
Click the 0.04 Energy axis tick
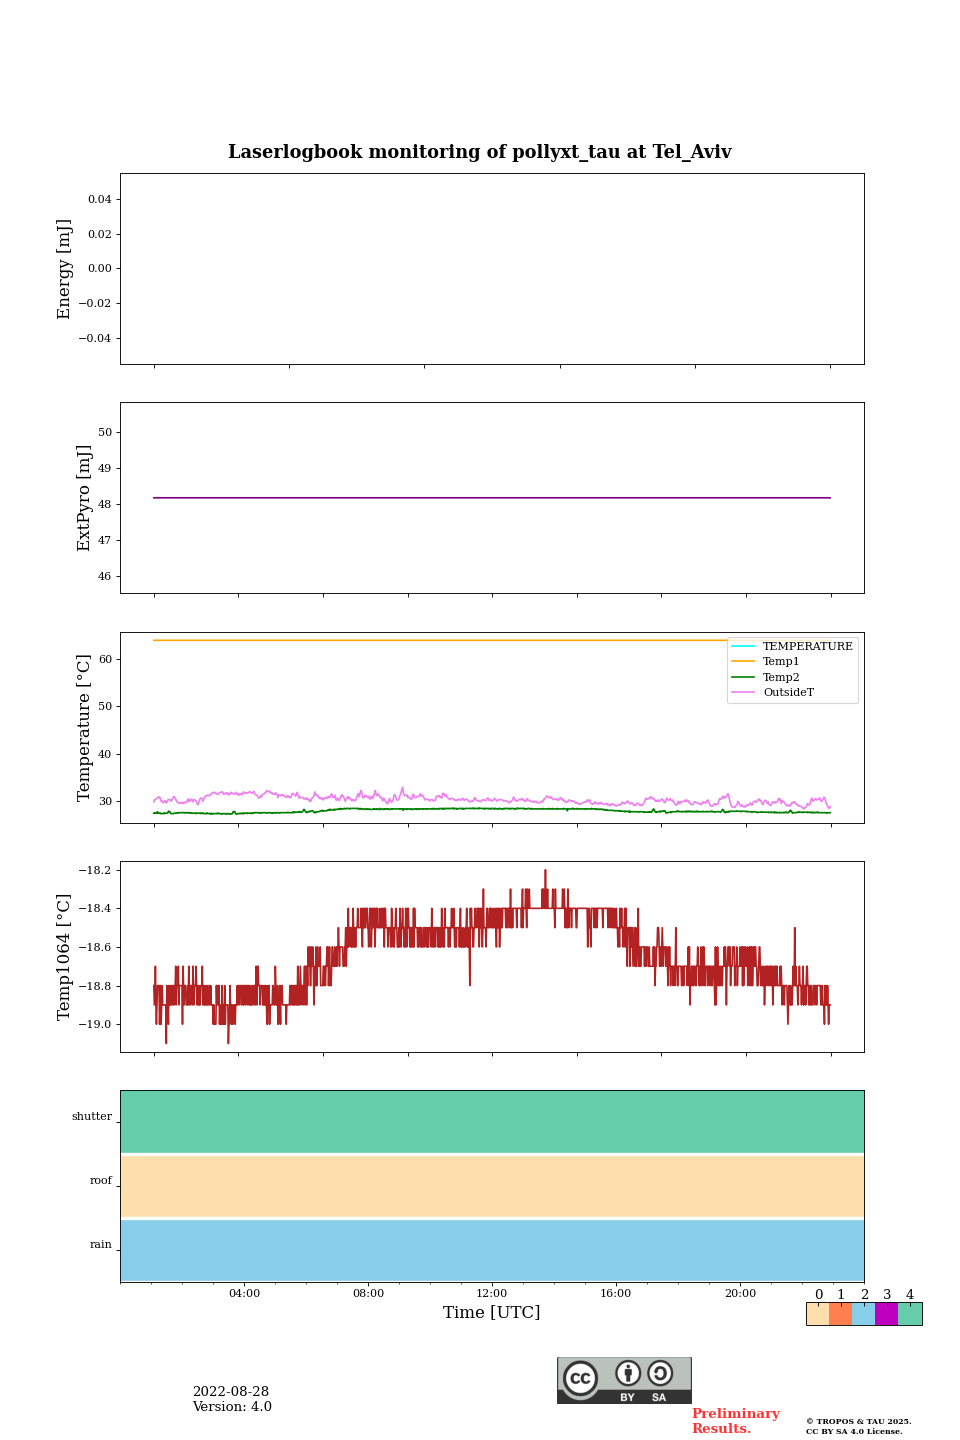click(100, 200)
